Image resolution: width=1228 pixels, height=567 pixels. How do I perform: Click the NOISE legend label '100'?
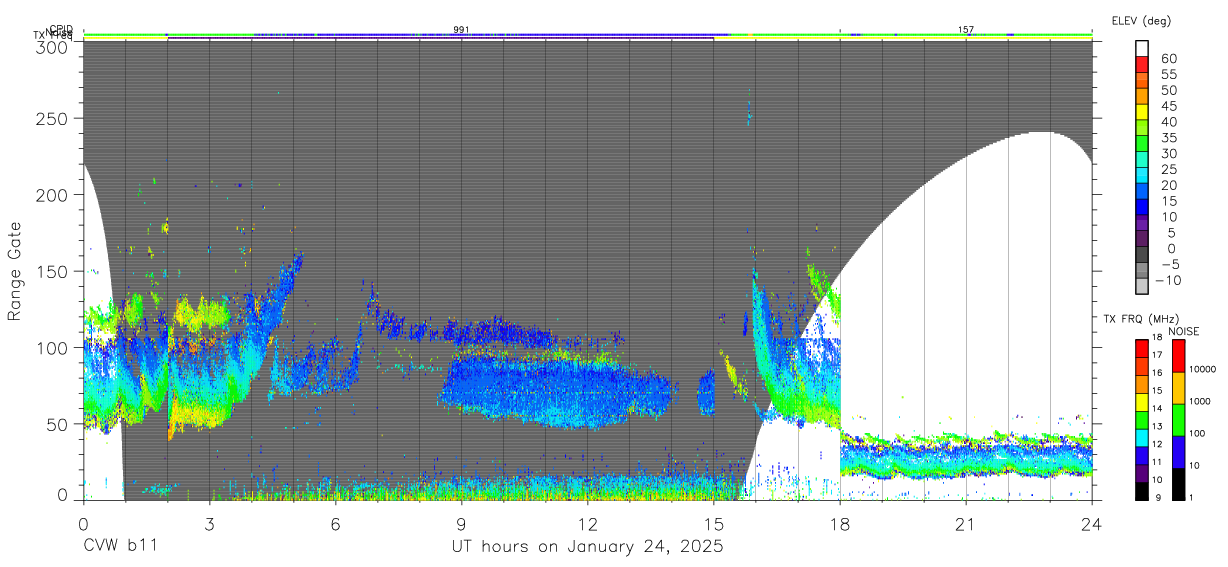(x=1197, y=433)
